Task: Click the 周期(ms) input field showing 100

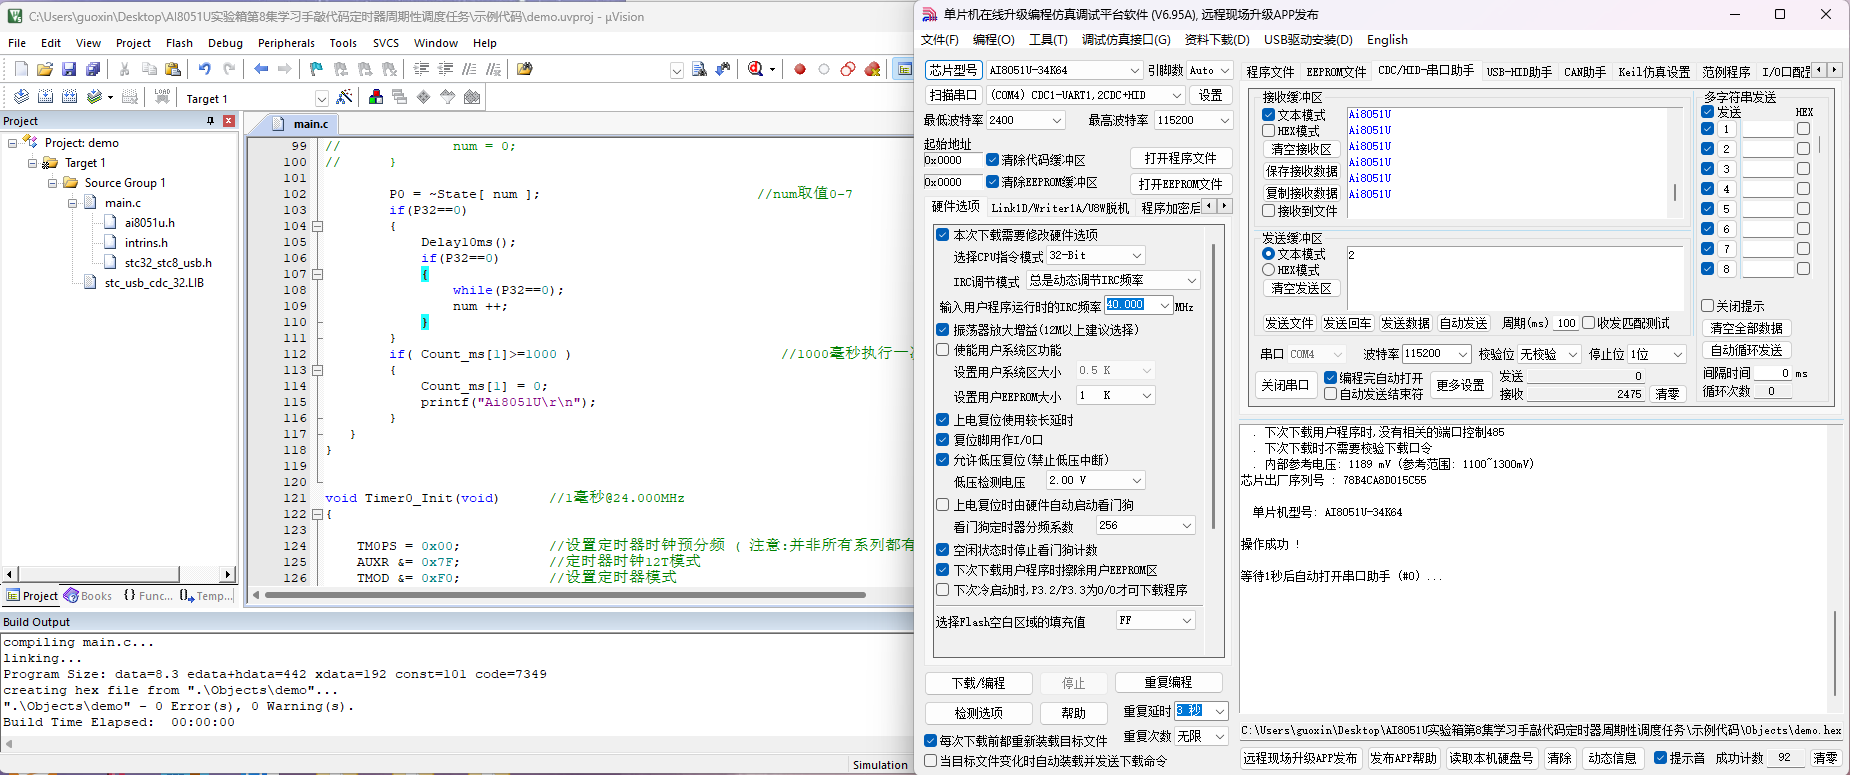Action: pos(1566,323)
